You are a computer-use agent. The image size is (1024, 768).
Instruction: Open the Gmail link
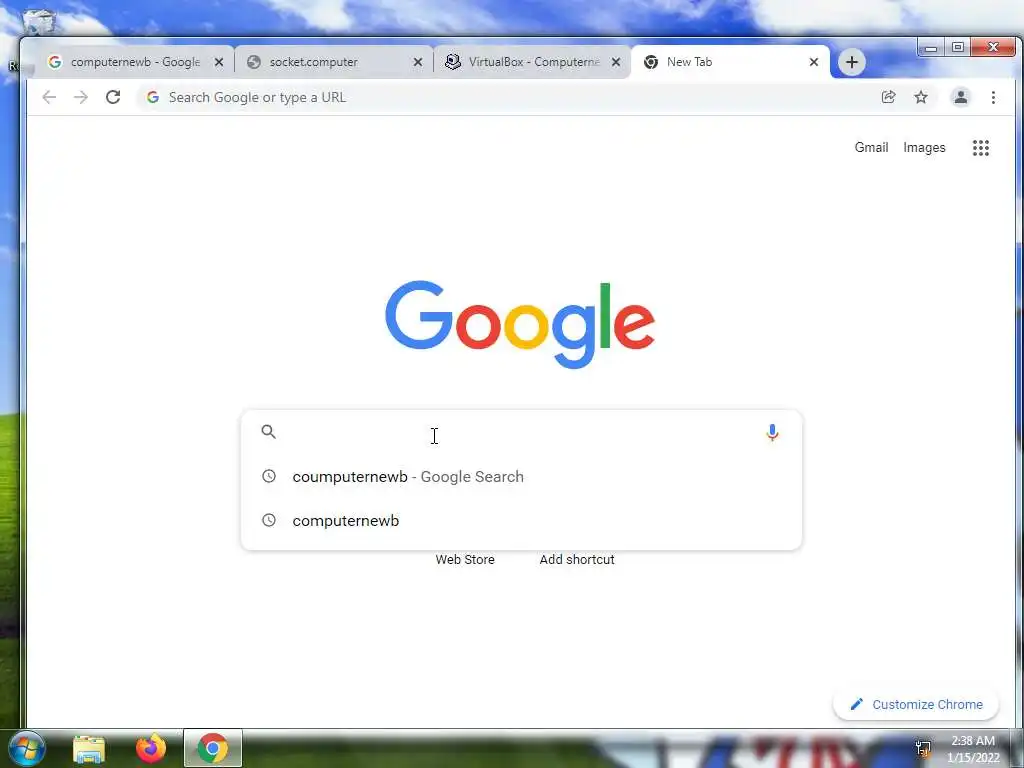tap(871, 148)
